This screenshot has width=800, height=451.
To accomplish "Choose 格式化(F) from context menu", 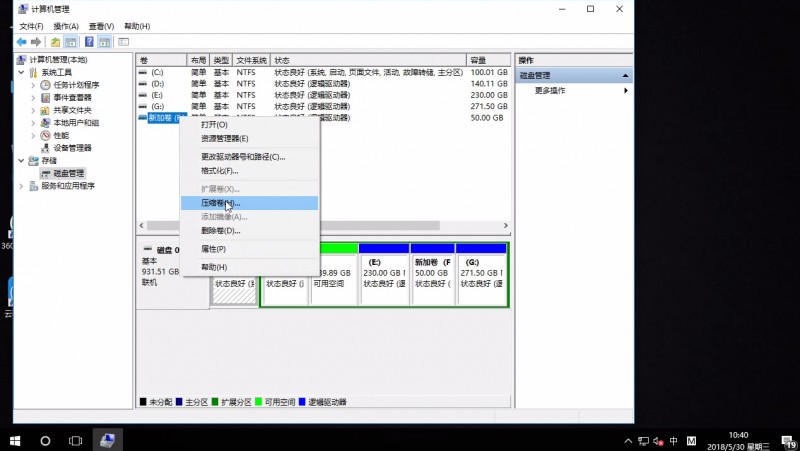I will click(x=249, y=170).
